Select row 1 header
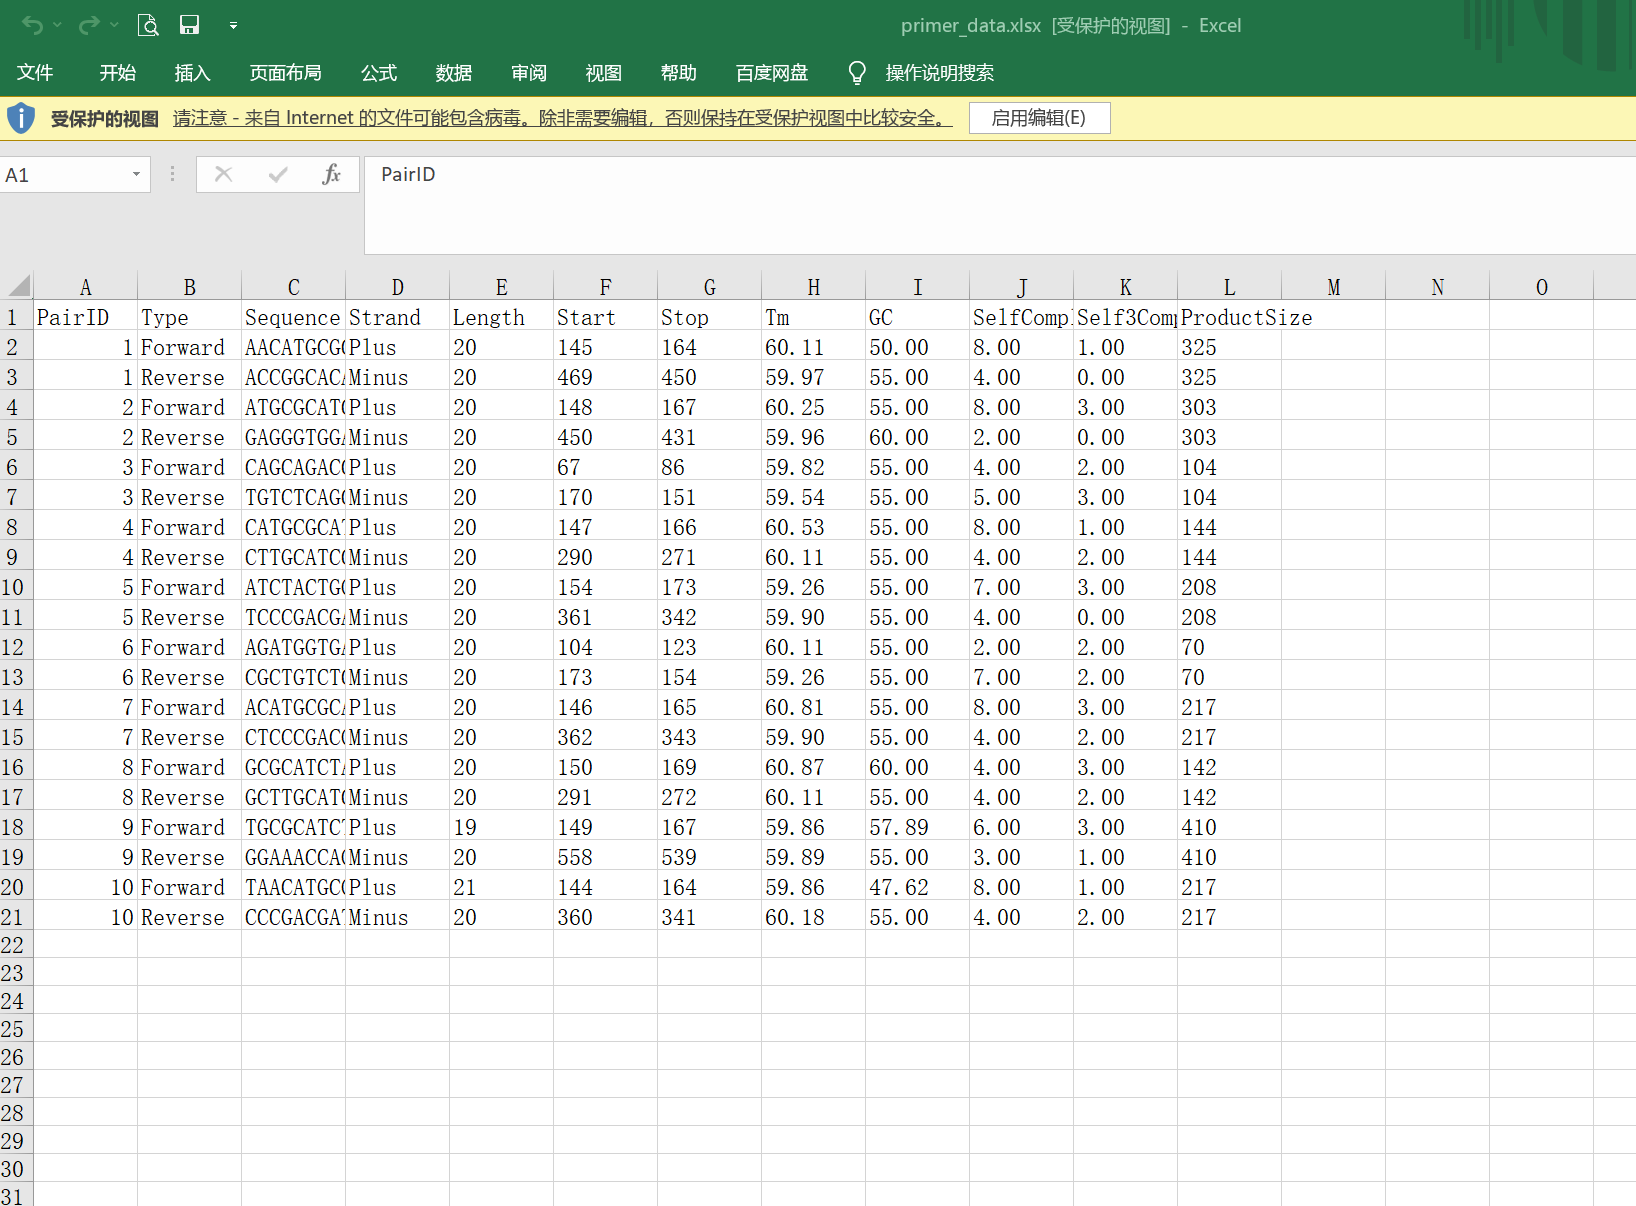This screenshot has height=1206, width=1636. 16,317
